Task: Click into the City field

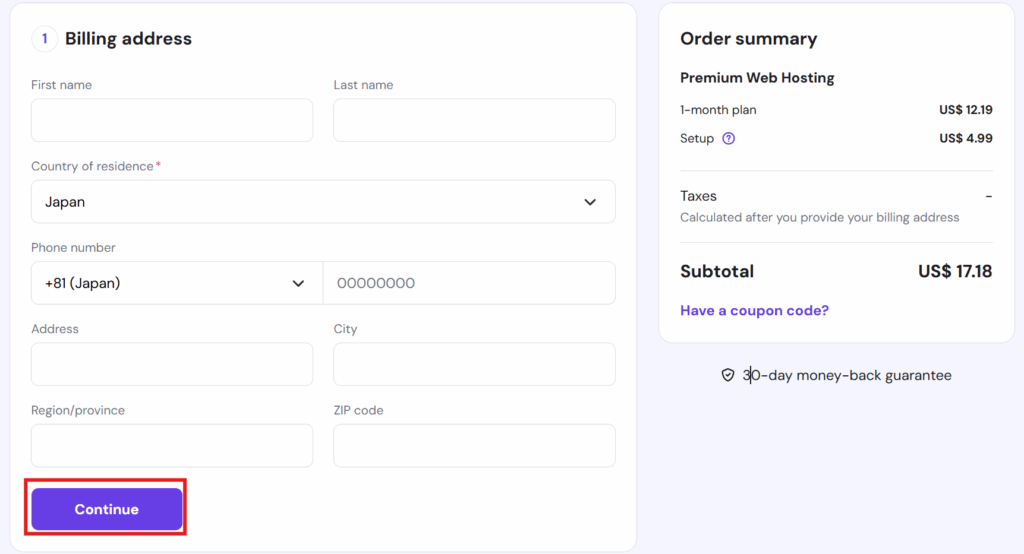Action: coord(474,364)
